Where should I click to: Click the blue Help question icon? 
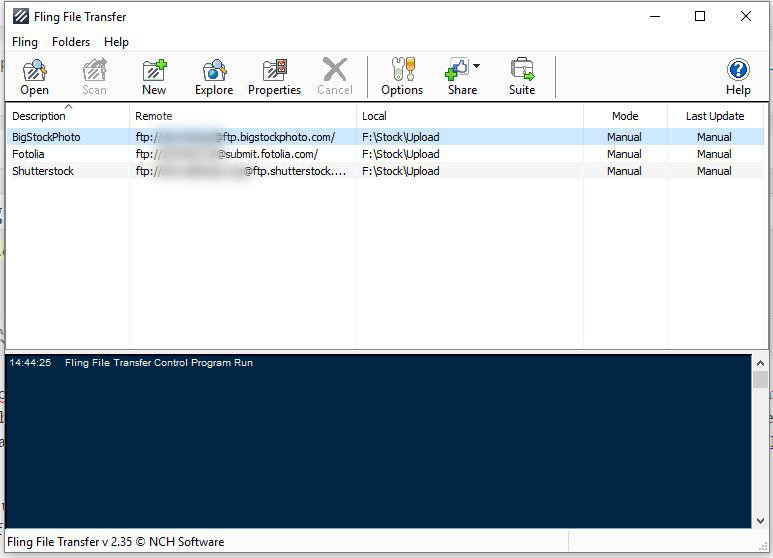tap(738, 70)
